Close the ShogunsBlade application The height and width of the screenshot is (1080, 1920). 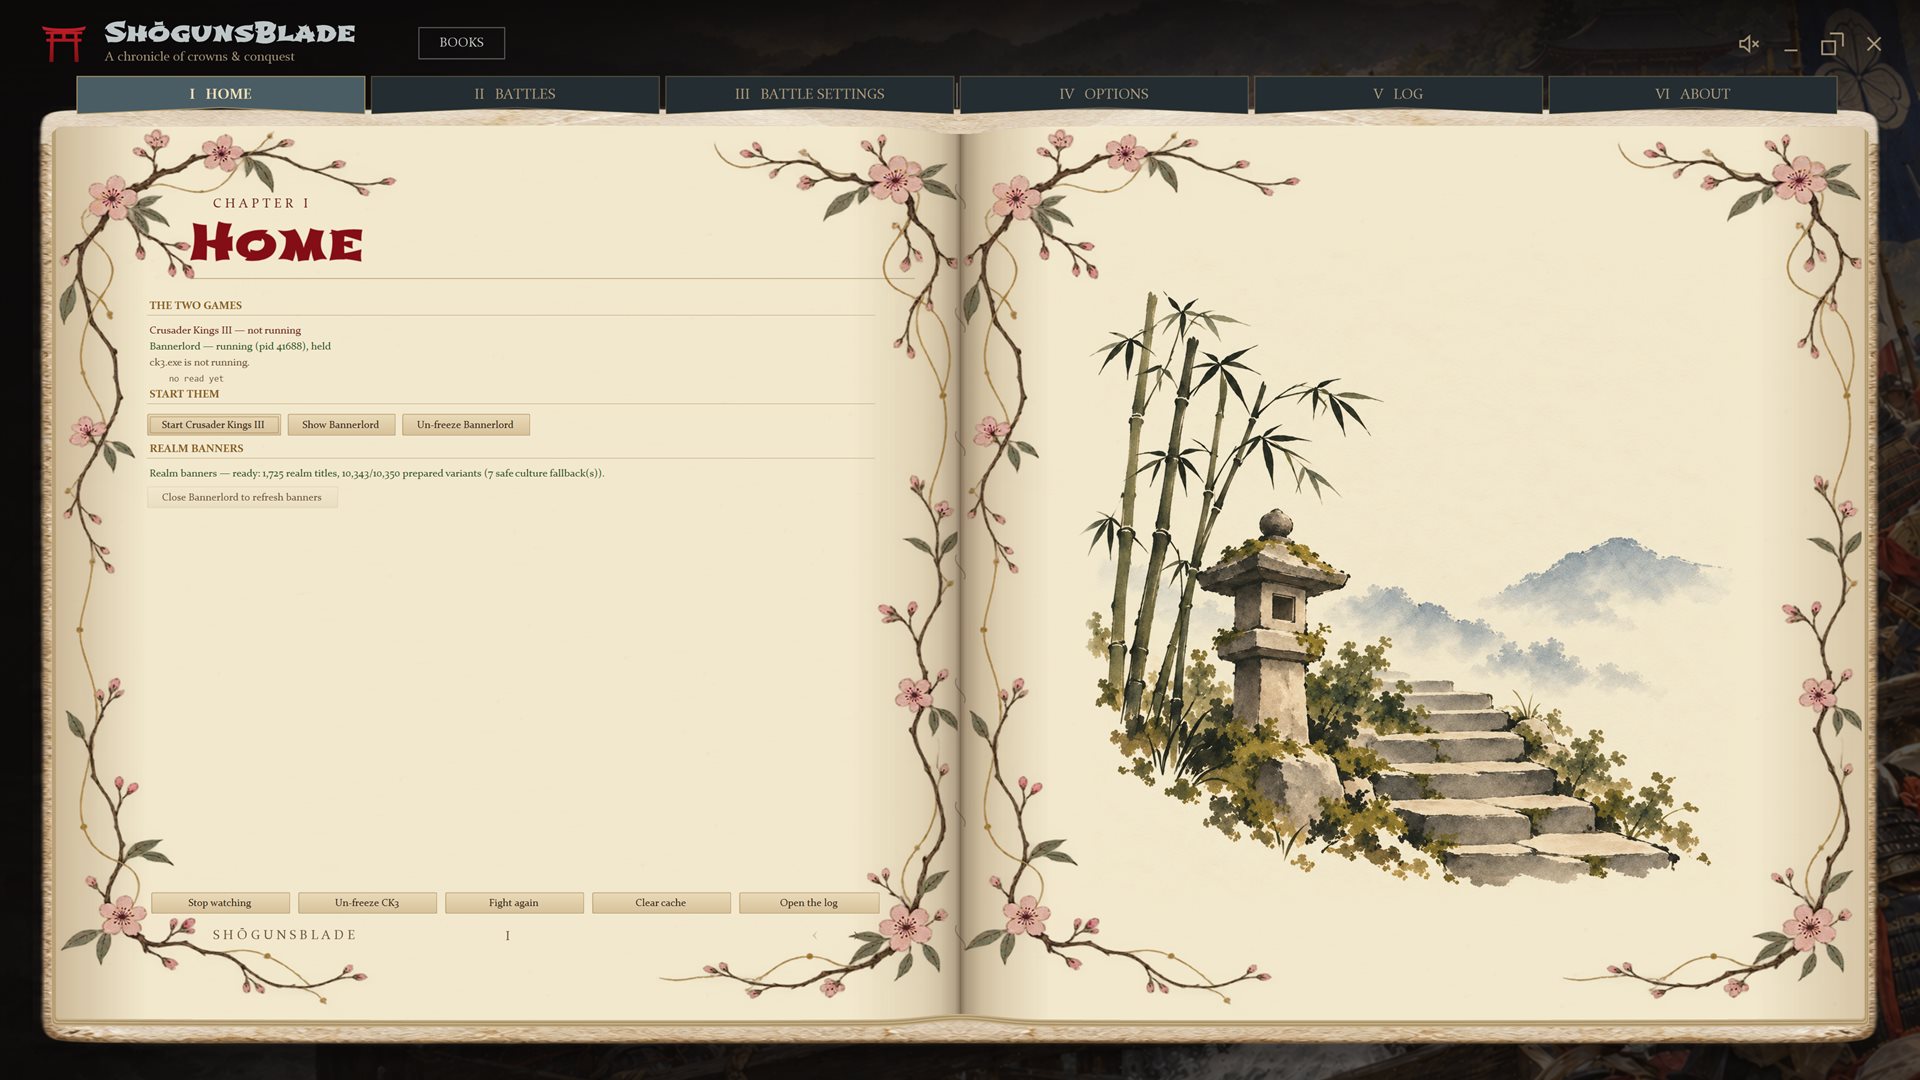point(1874,44)
